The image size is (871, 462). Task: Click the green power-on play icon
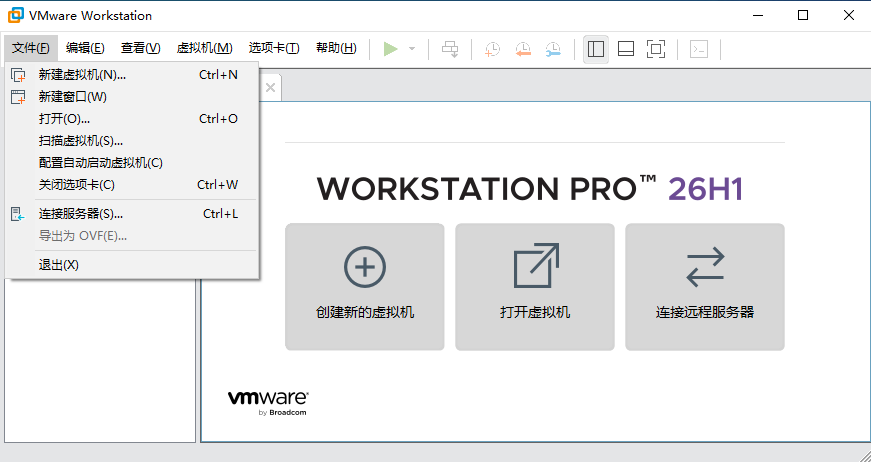(x=391, y=49)
